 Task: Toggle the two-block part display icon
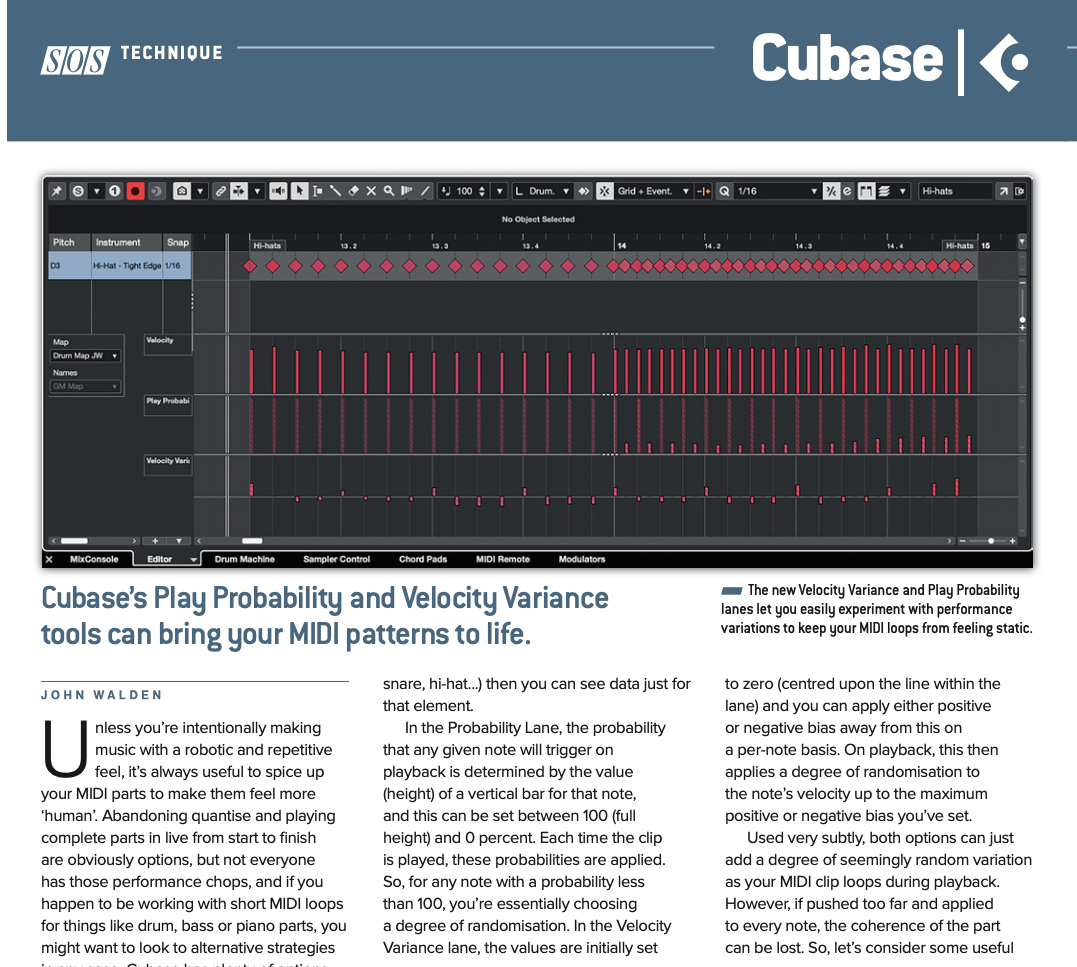pos(866,191)
